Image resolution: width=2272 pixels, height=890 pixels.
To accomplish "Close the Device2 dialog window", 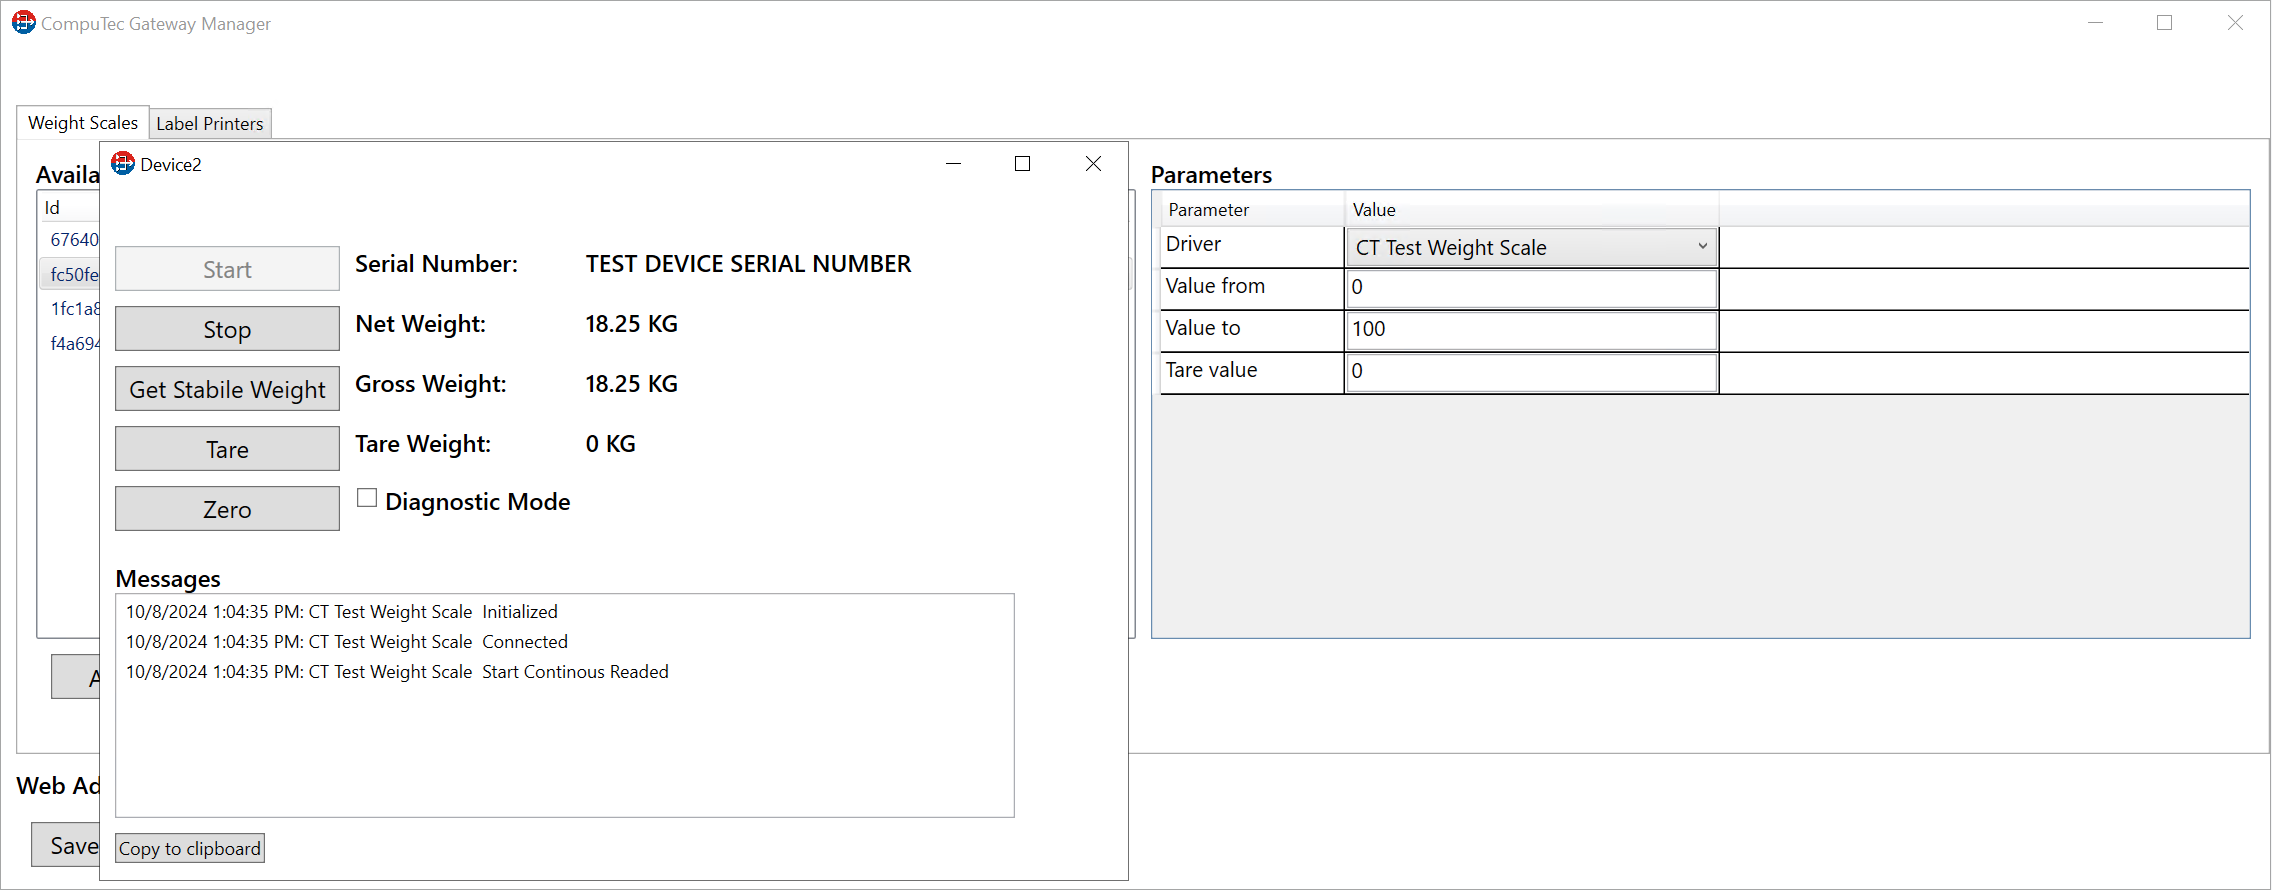I will click(x=1093, y=164).
